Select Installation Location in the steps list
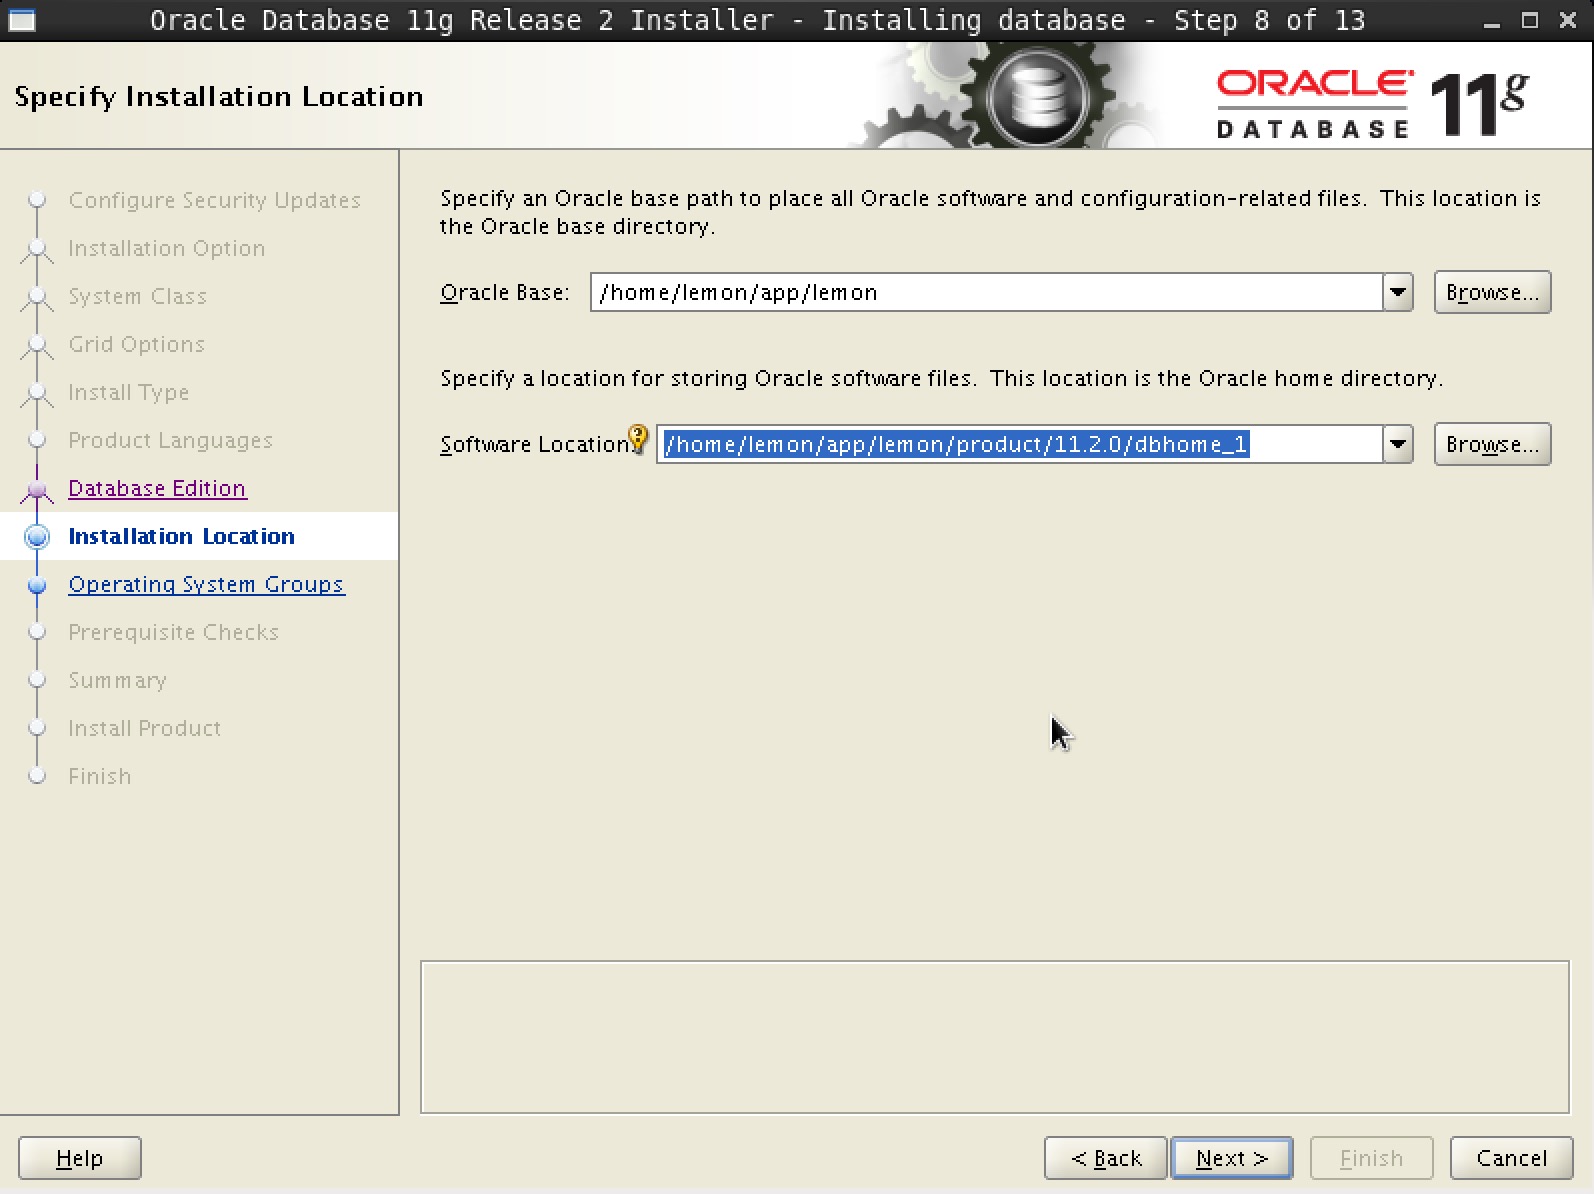The width and height of the screenshot is (1594, 1194). point(181,536)
